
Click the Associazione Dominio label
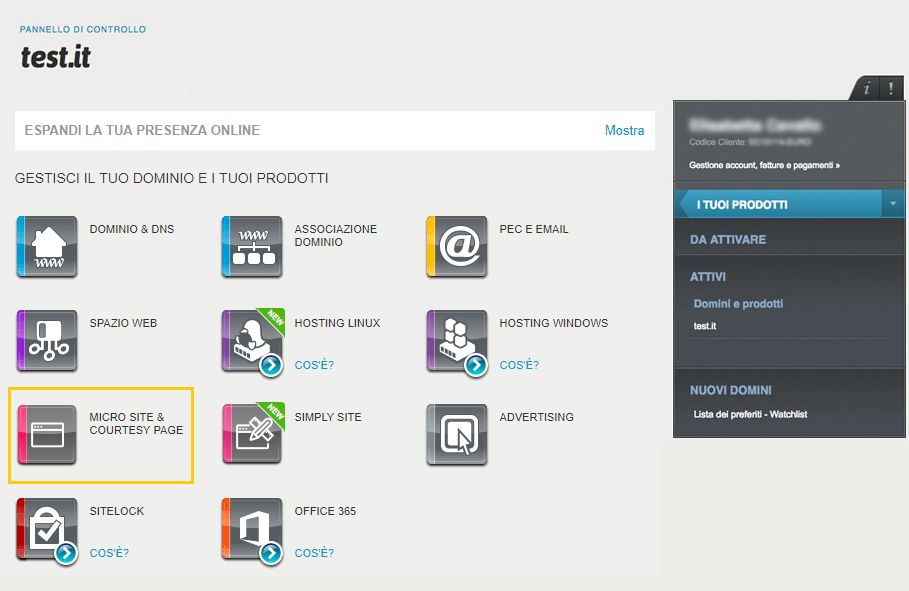point(336,235)
